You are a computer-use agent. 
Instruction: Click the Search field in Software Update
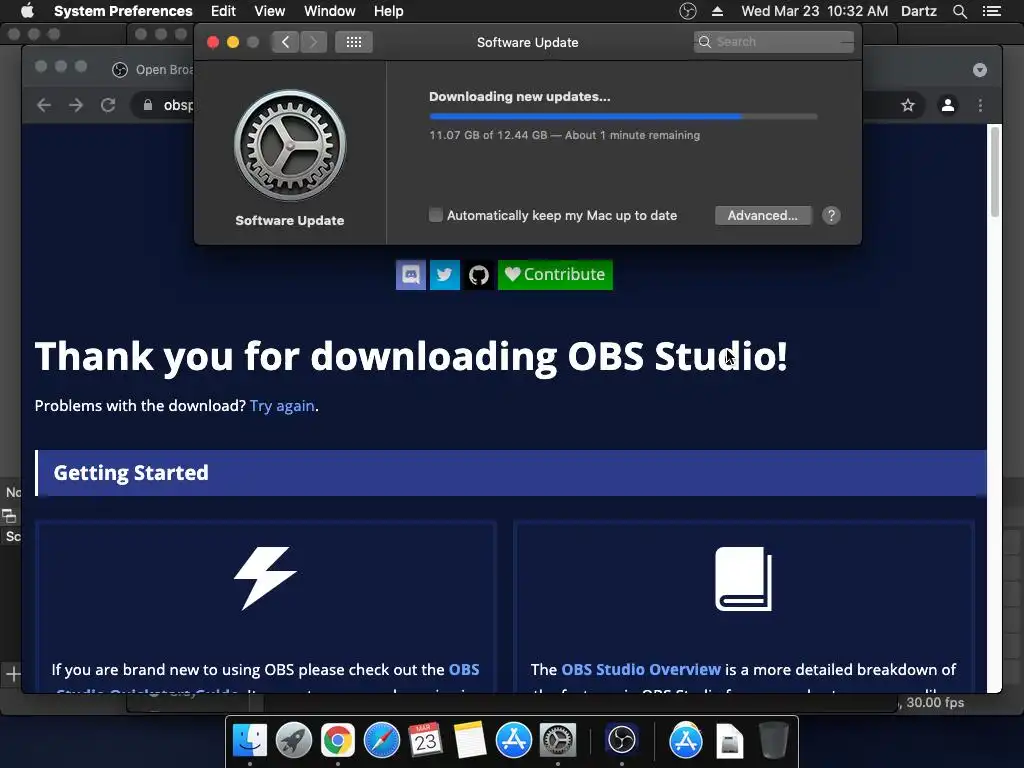click(774, 42)
